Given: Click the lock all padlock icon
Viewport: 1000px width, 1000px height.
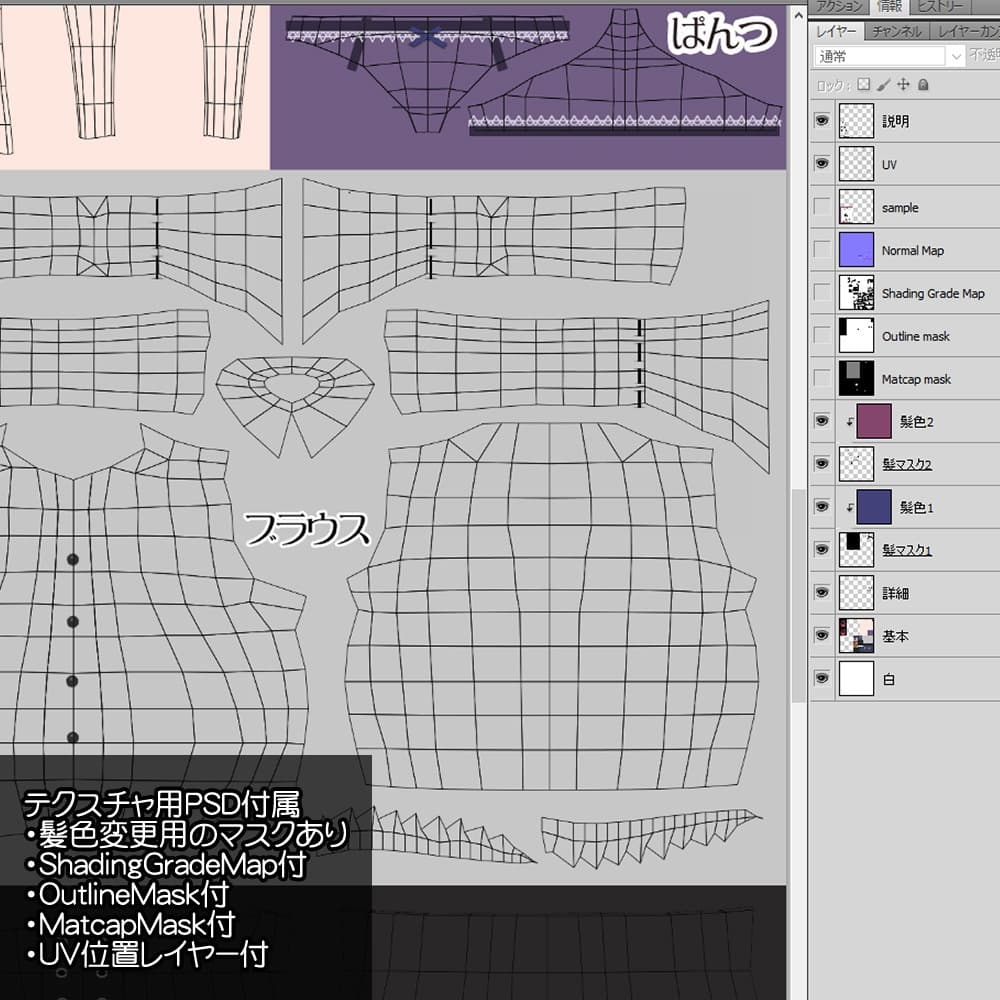Looking at the screenshot, I should (923, 85).
